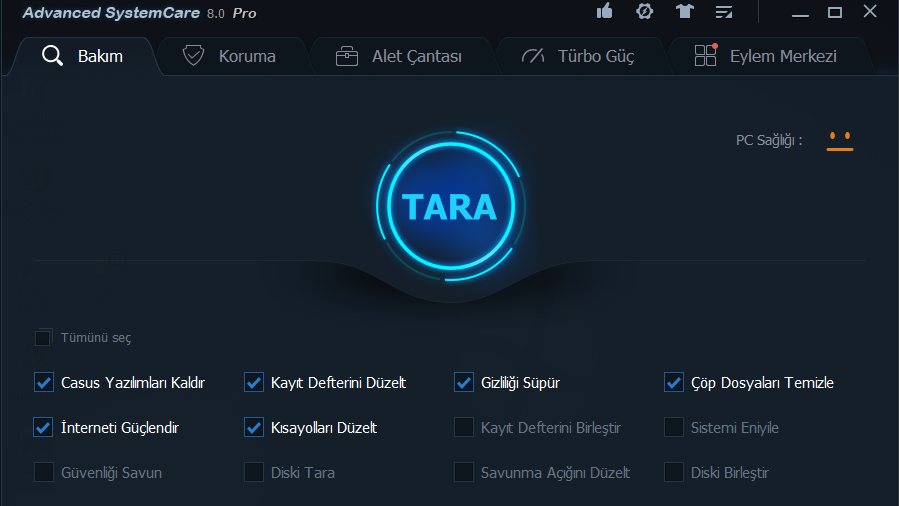Enable Sistemi Eniyile checkbox

point(674,427)
